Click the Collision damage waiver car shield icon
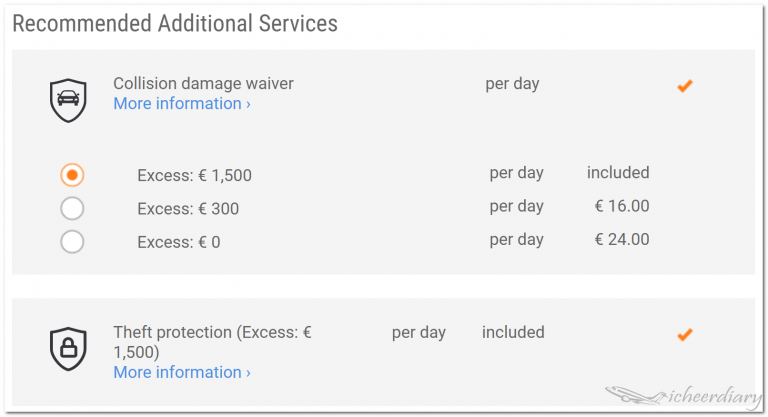 tap(68, 98)
